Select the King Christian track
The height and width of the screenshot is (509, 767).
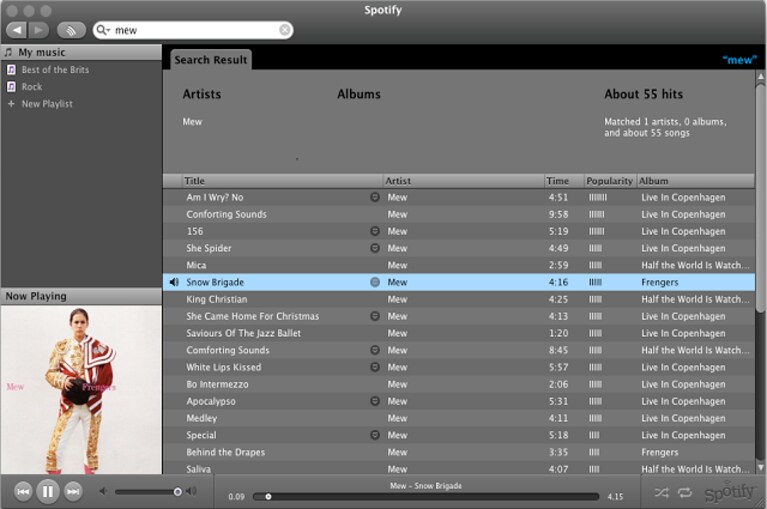[458, 299]
